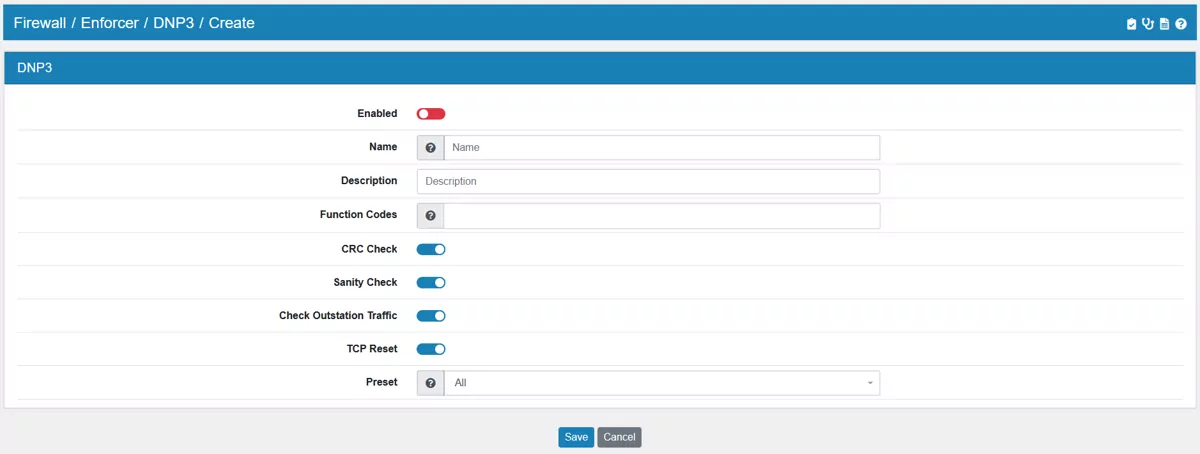1200x454 pixels.
Task: Click the help icon next to Name field
Action: 430,148
